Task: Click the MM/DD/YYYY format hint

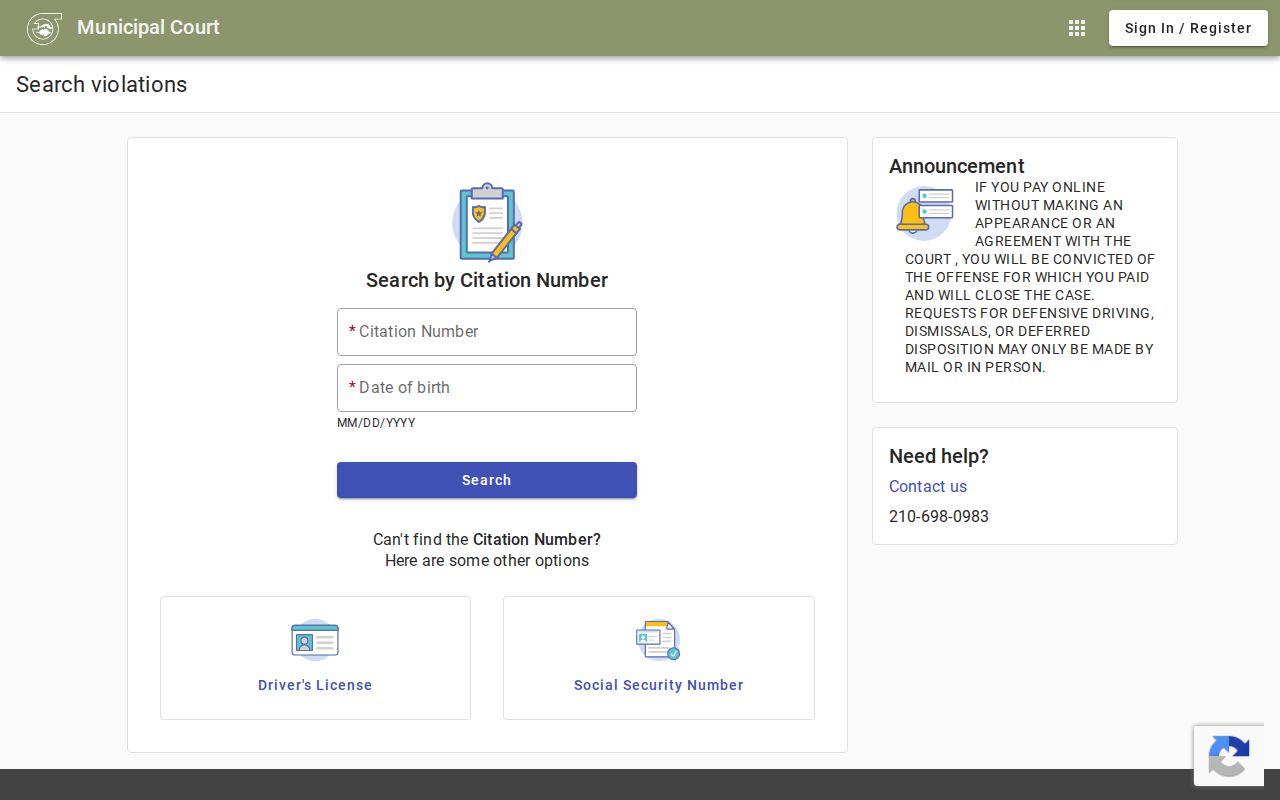Action: [x=376, y=423]
